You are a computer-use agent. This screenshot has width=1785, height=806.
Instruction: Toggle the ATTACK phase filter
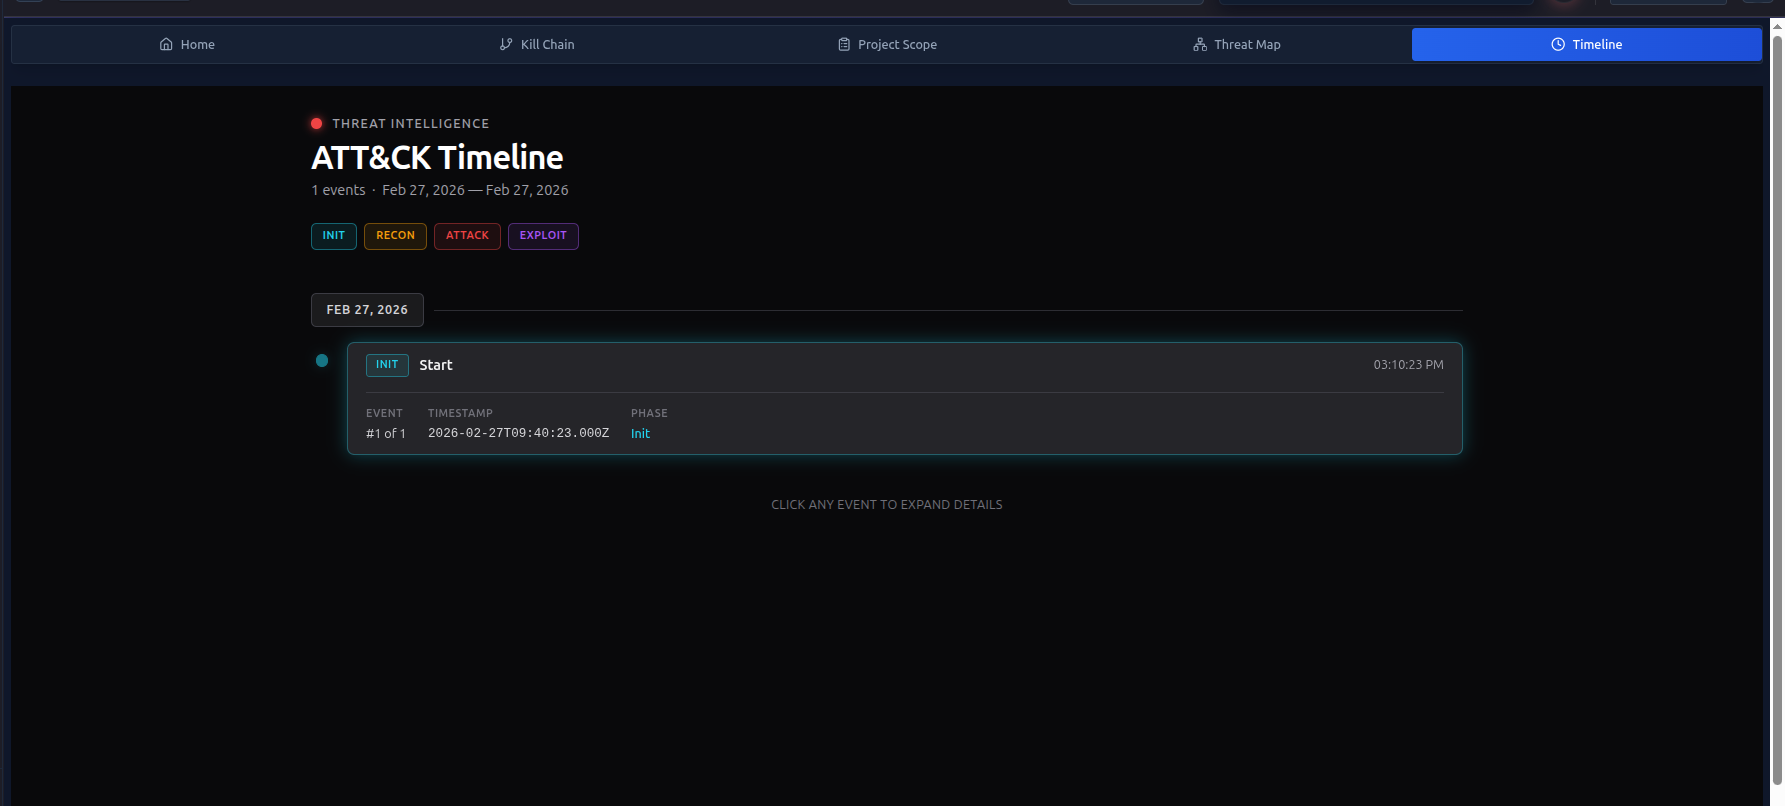tap(467, 236)
